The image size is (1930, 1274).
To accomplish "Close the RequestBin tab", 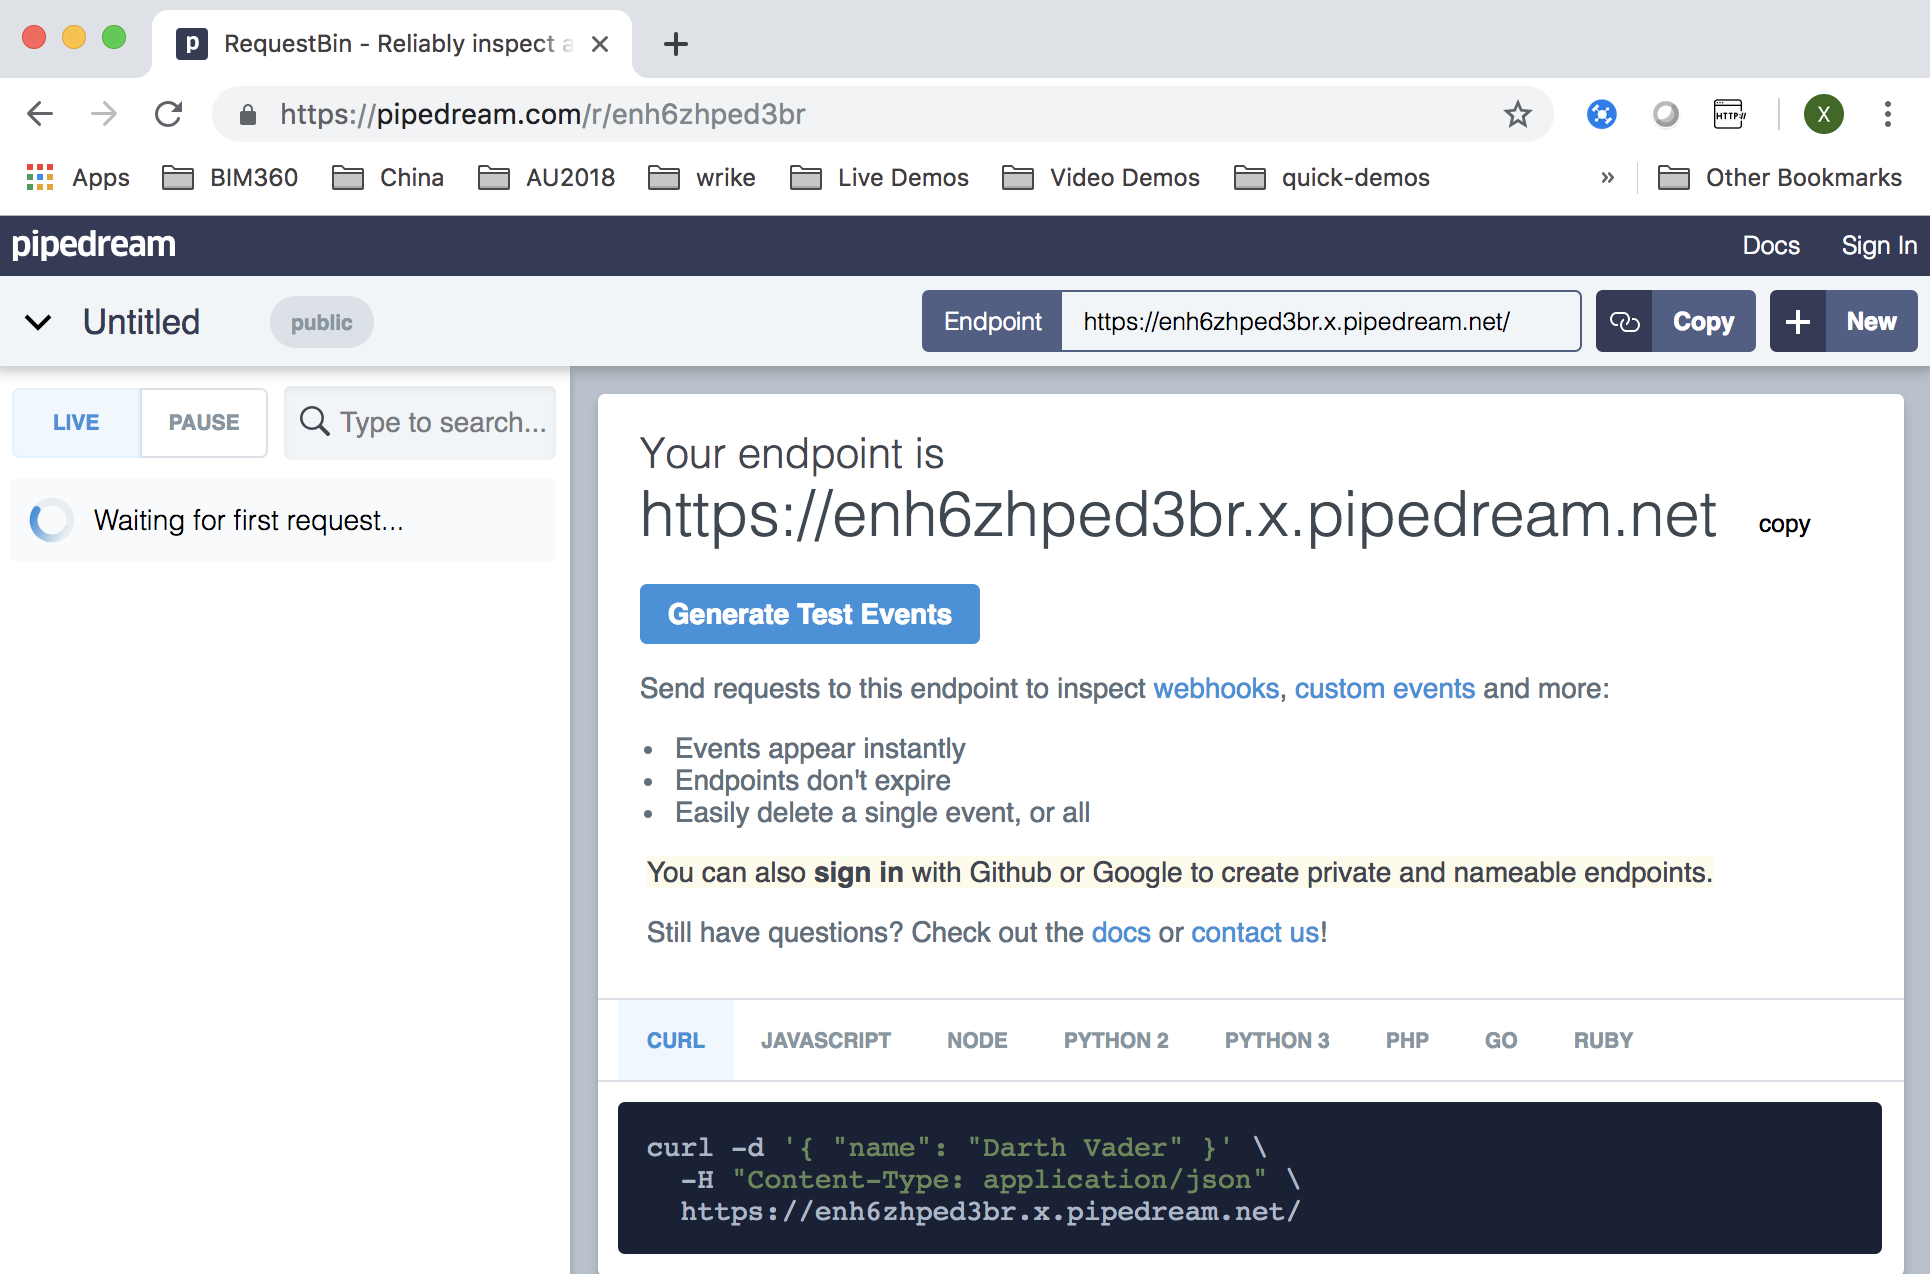I will (x=600, y=44).
